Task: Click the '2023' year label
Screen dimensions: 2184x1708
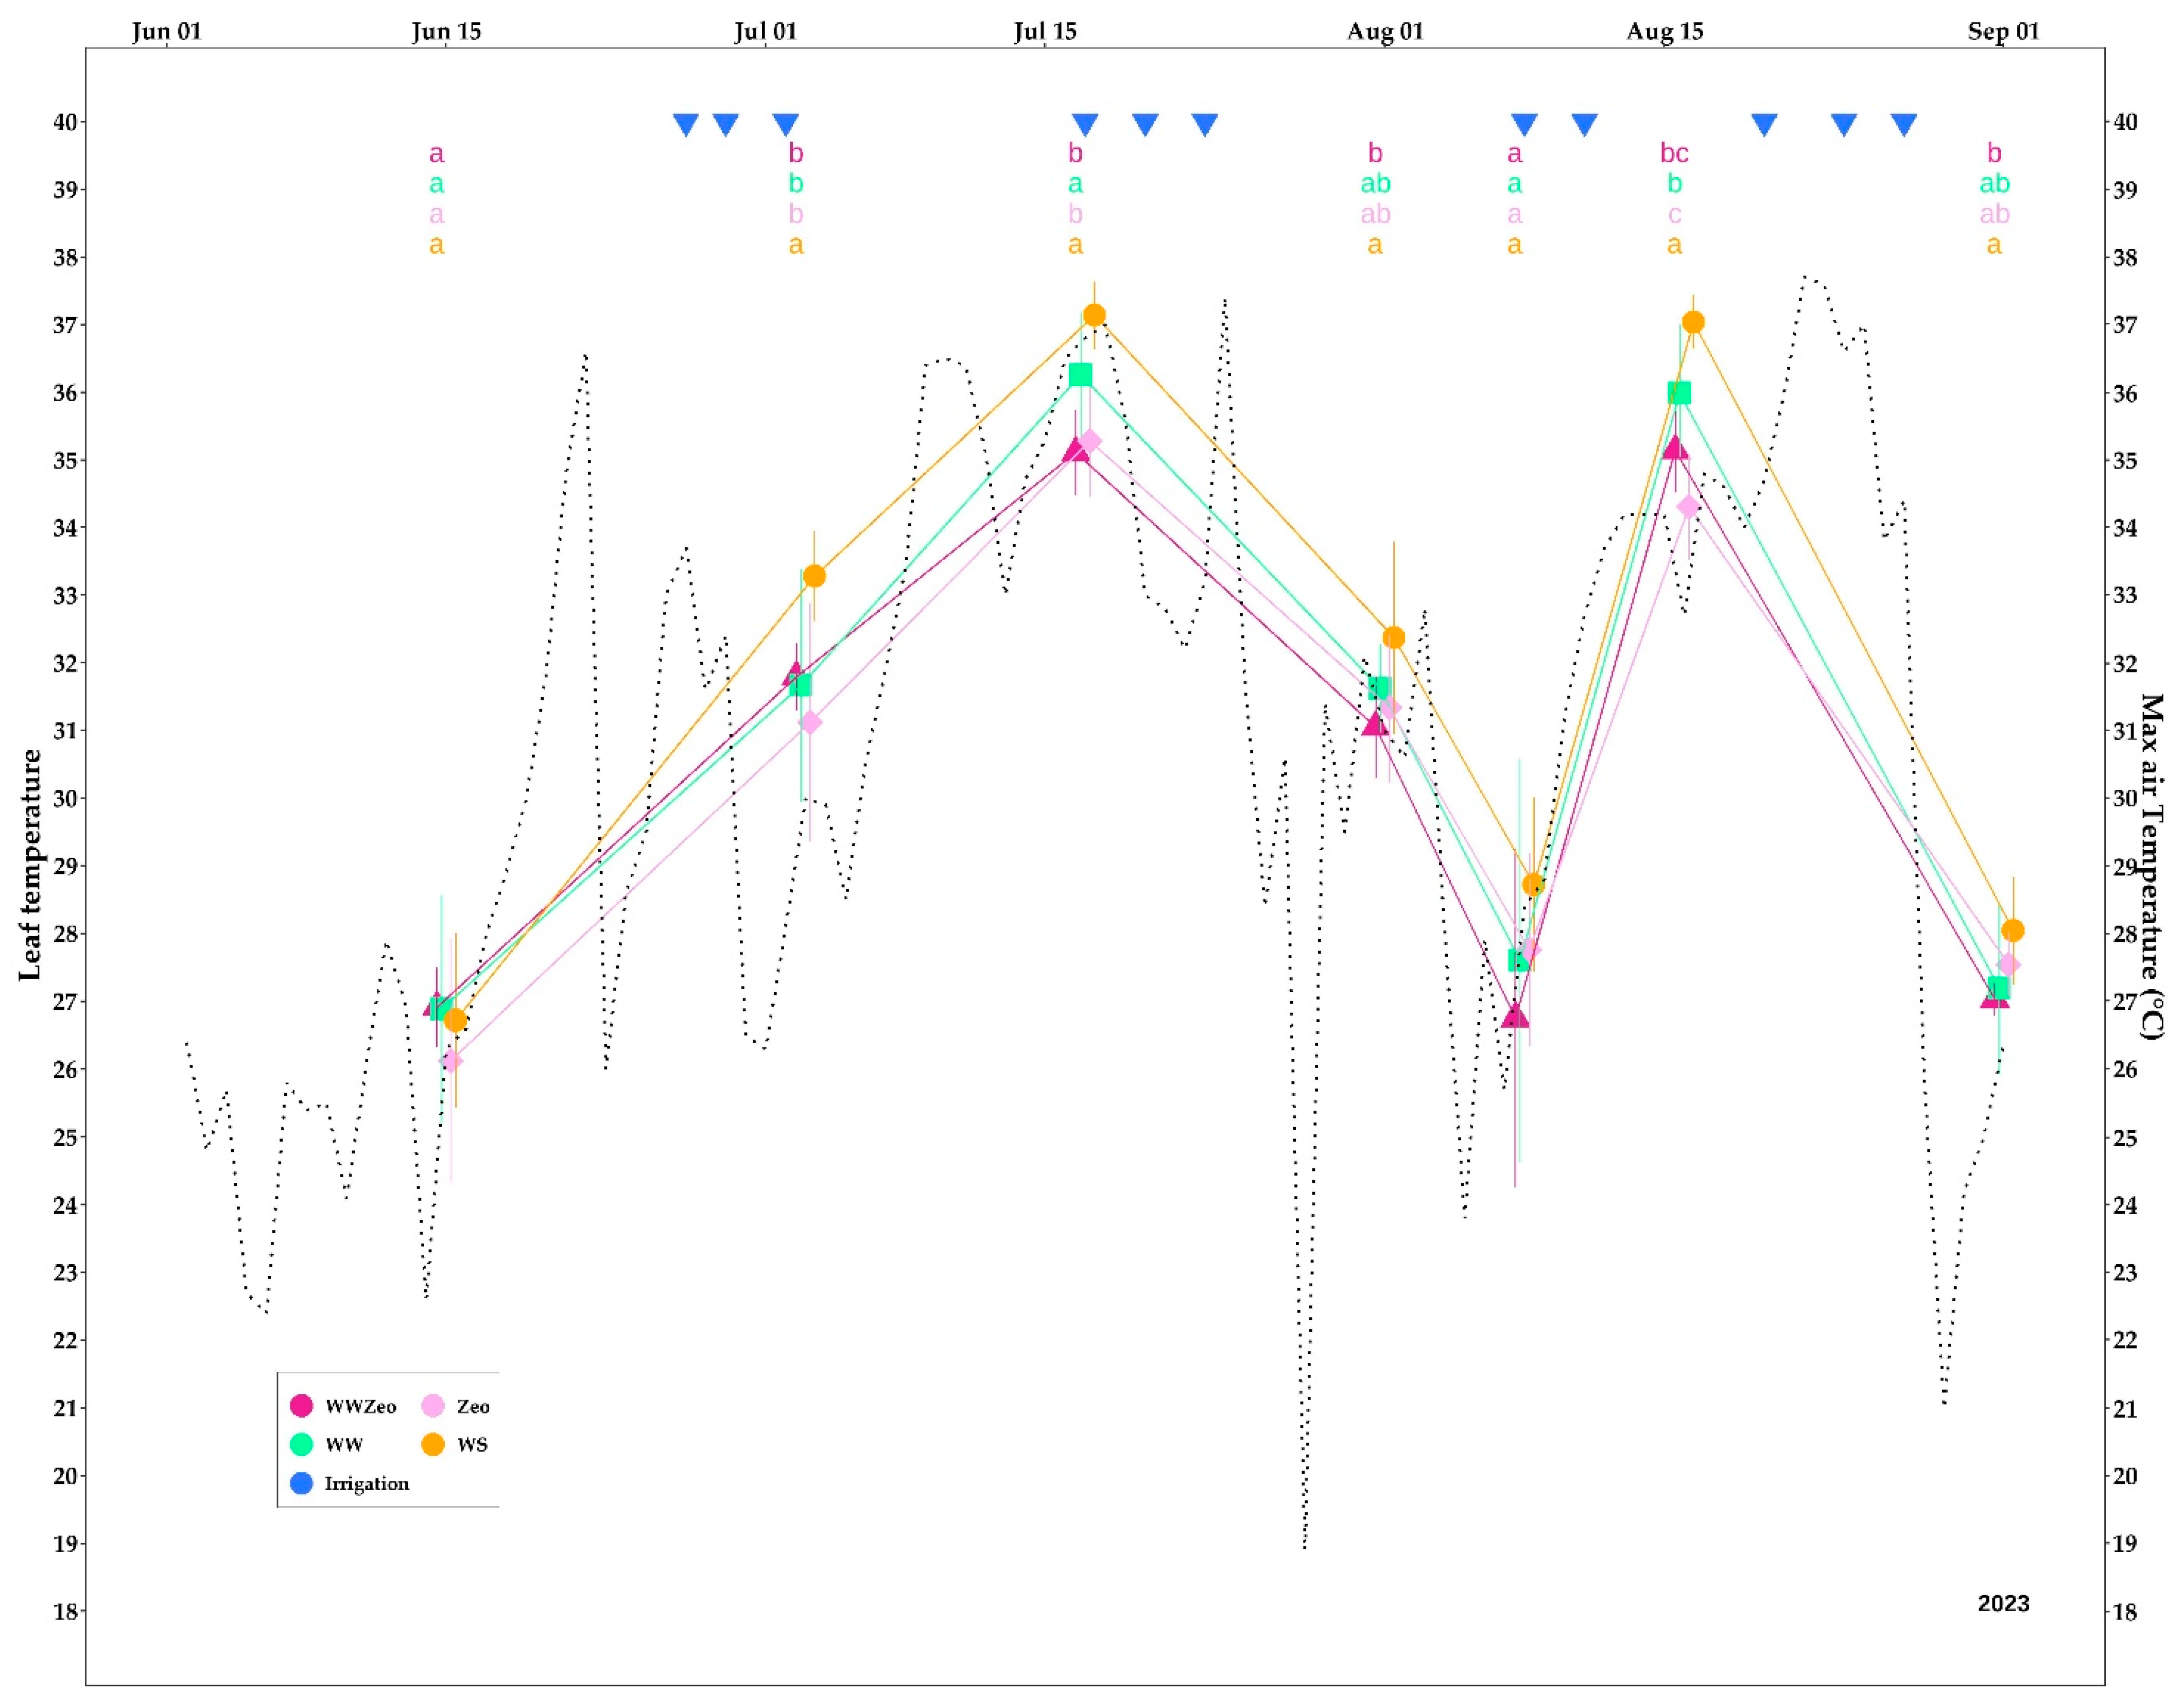Action: click(2003, 1603)
